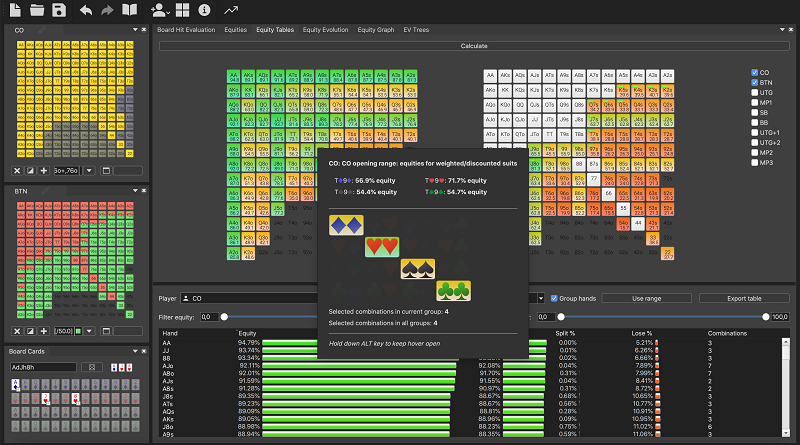Image resolution: width=800 pixels, height=445 pixels.
Task: Click the AdJh8h board cards input field
Action: [43, 367]
